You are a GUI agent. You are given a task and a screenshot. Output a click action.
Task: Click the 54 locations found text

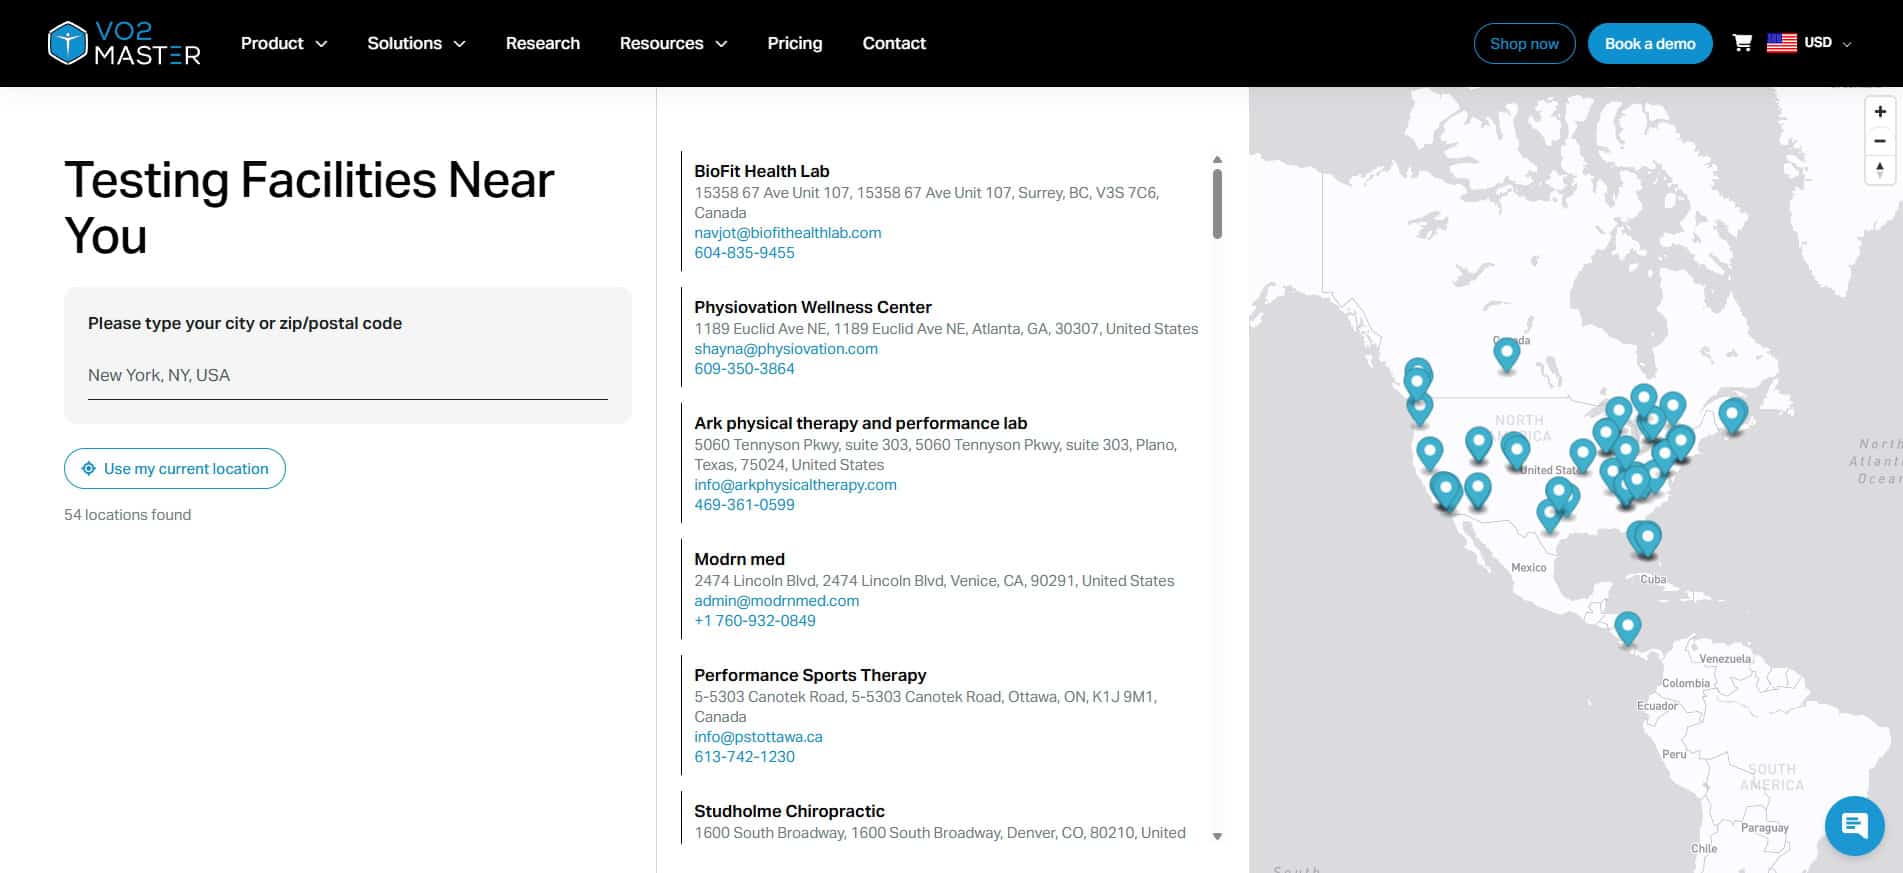(127, 514)
